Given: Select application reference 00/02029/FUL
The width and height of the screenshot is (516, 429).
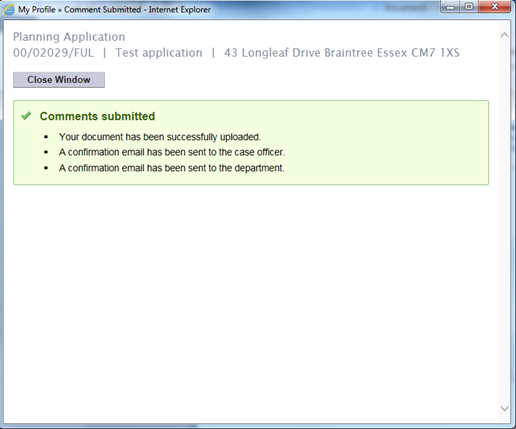Looking at the screenshot, I should pyautogui.click(x=53, y=53).
